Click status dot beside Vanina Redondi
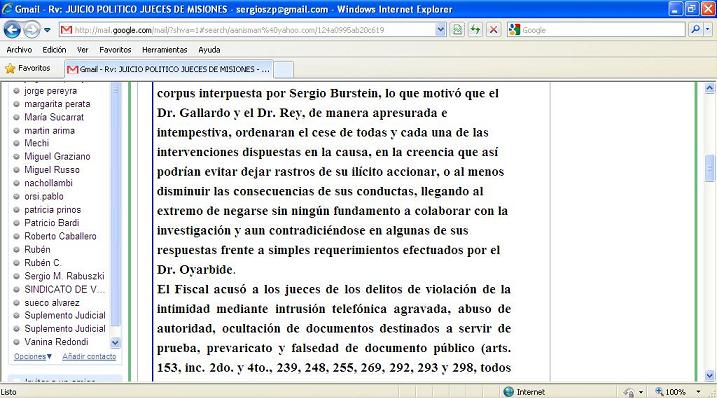The height and width of the screenshot is (398, 717). (16, 342)
